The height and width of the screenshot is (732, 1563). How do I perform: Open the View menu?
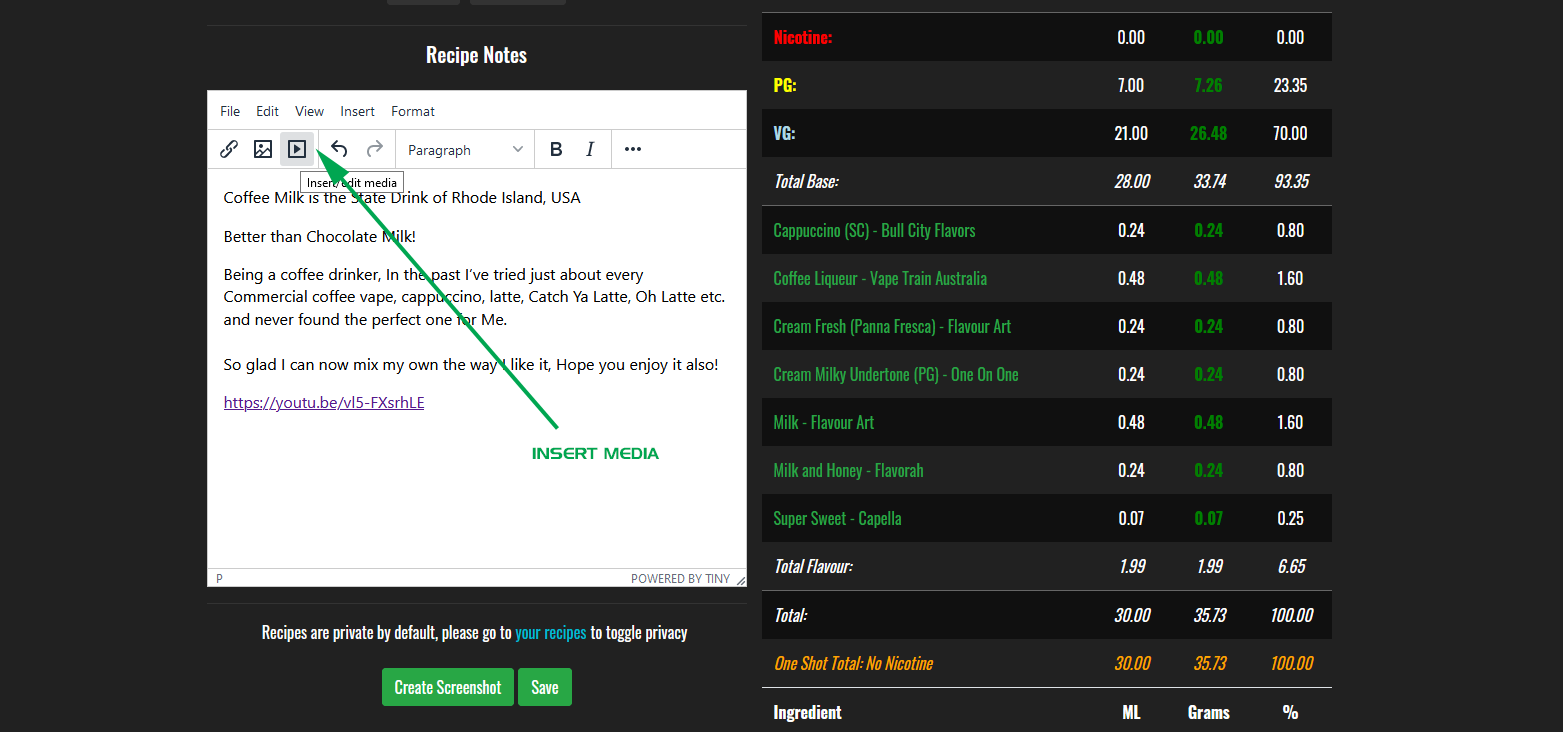[x=310, y=111]
